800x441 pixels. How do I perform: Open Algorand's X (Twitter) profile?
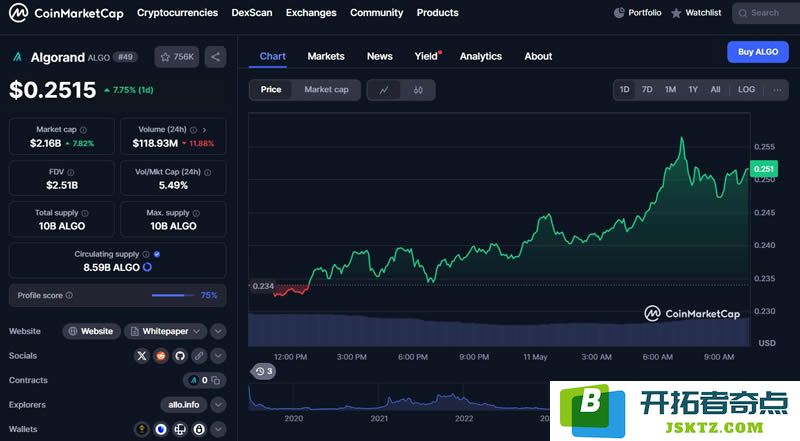click(142, 356)
